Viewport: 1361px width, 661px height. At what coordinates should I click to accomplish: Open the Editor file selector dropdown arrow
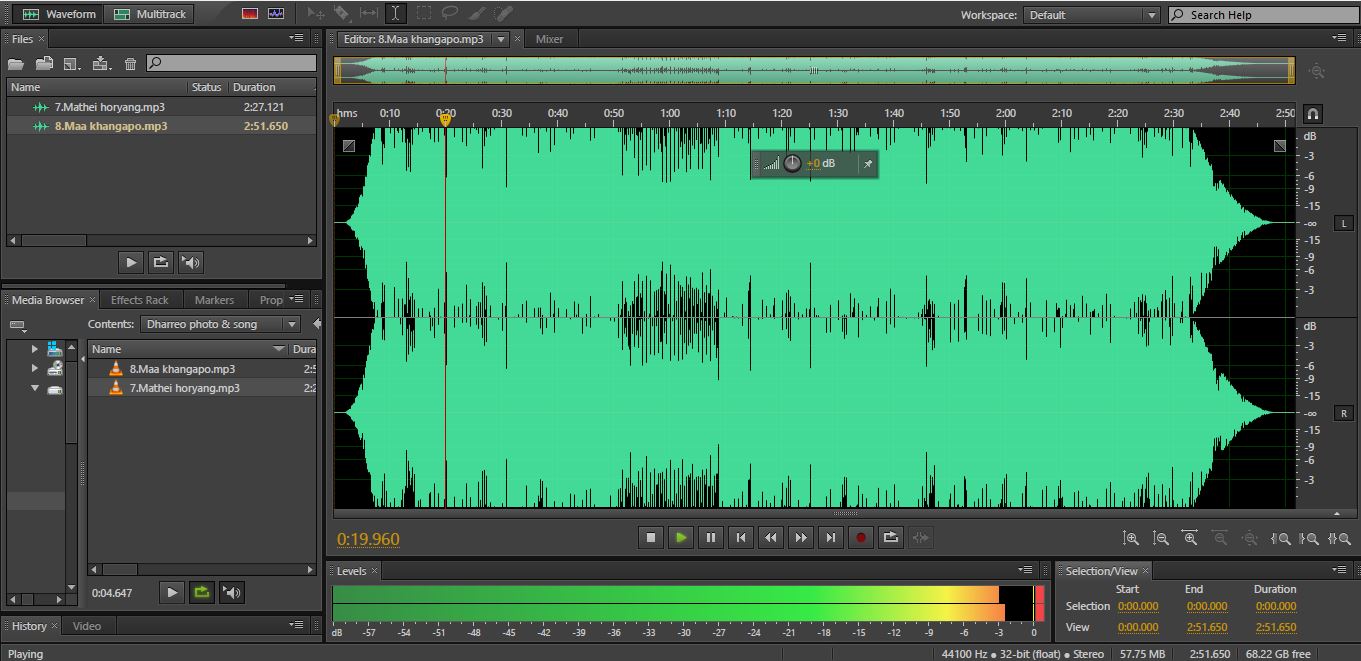(501, 39)
